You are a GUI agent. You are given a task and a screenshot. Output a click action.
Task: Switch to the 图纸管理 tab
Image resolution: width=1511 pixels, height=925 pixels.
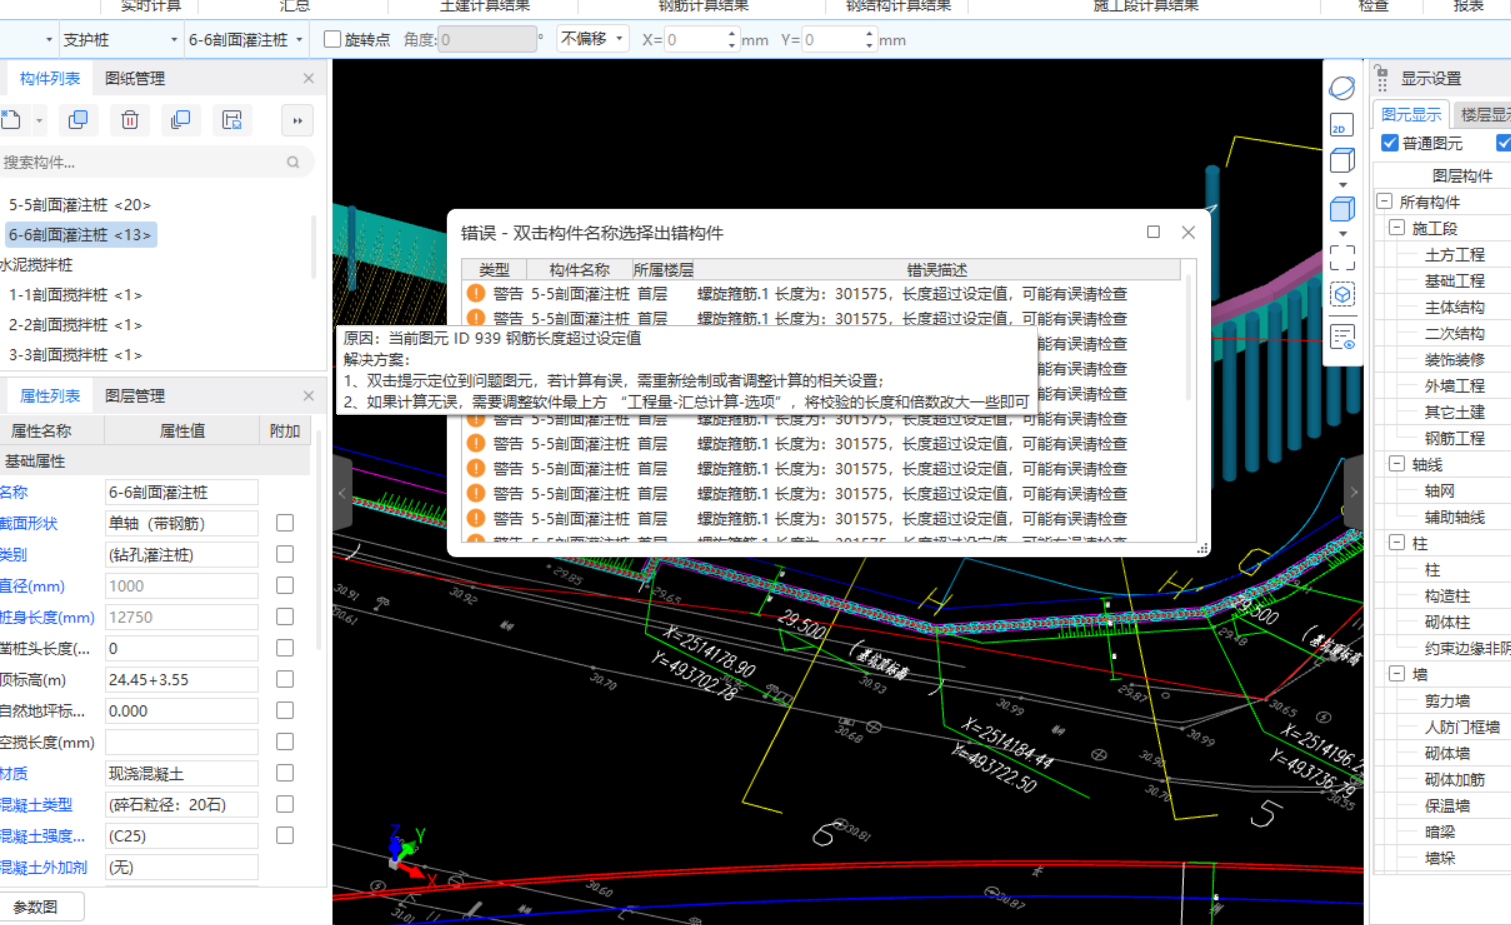click(135, 78)
